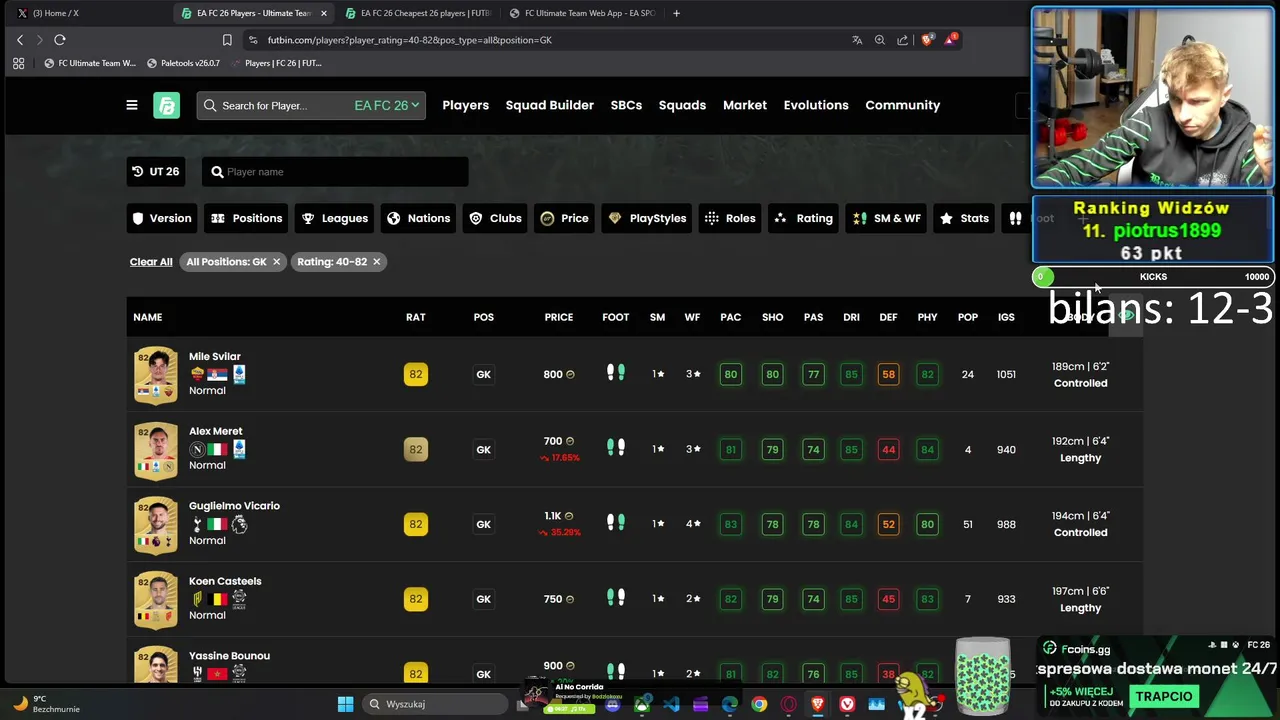The image size is (1280, 720).
Task: Sort table by IGS column
Action: point(1006,317)
